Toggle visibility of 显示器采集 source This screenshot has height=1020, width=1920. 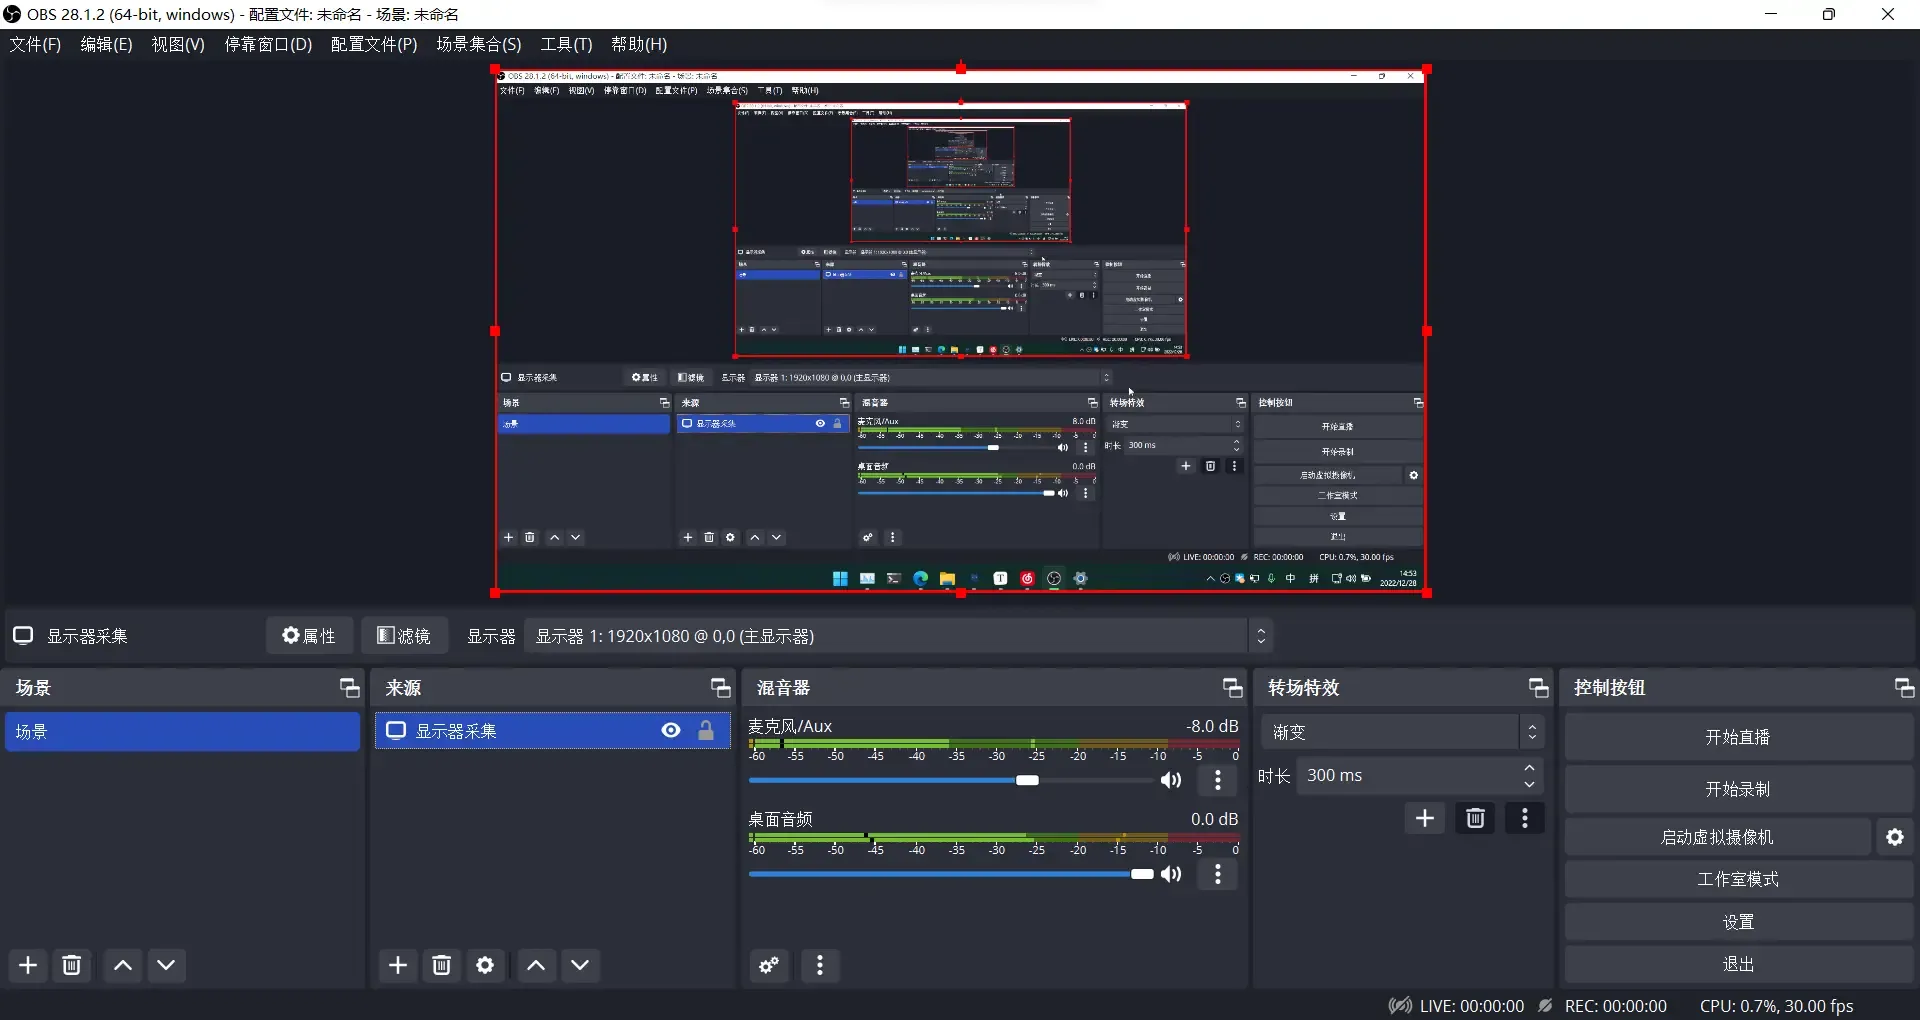click(x=671, y=731)
